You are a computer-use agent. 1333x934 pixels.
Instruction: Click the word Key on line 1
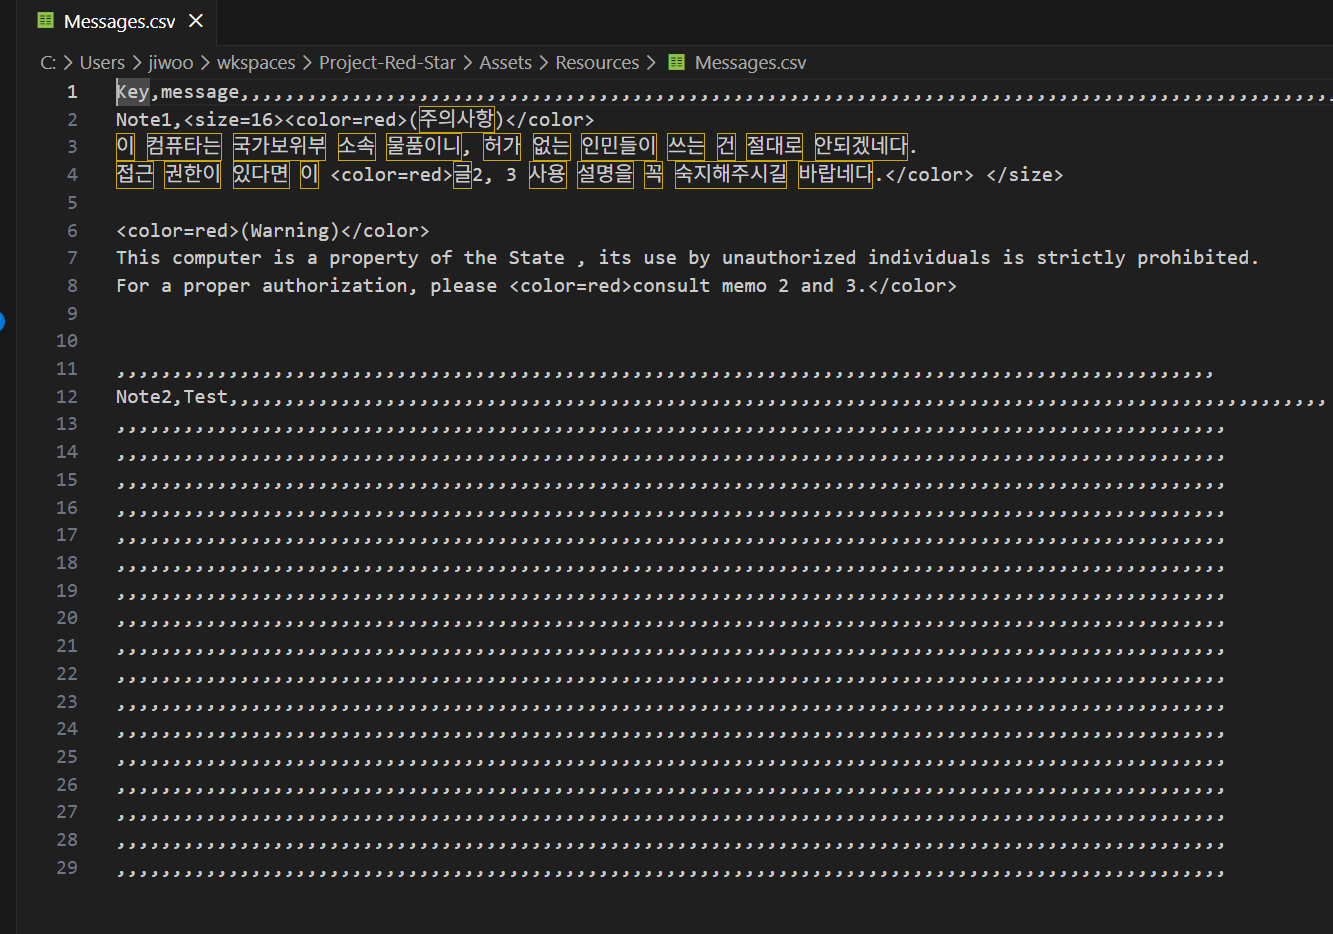[x=133, y=92]
